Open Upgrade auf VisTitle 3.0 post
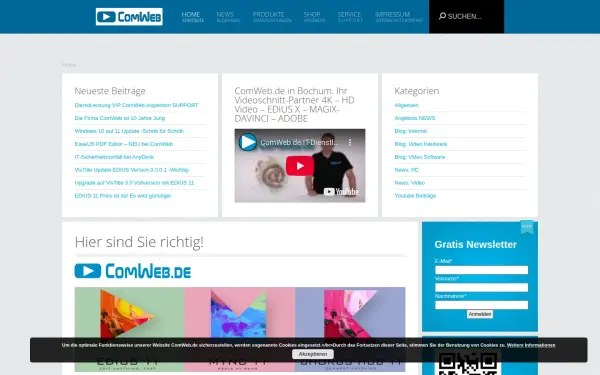Image resolution: width=600 pixels, height=375 pixels. 134,183
